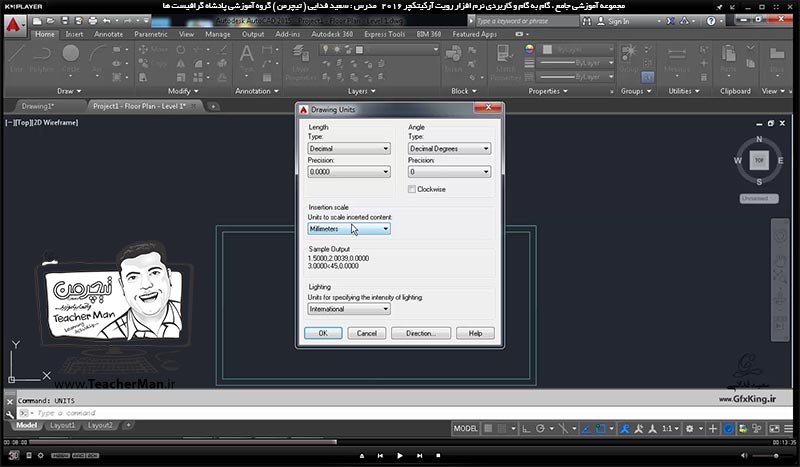Click the workspace switching gear icon in status bar
Screen dimensions: 800x467
tap(689, 429)
